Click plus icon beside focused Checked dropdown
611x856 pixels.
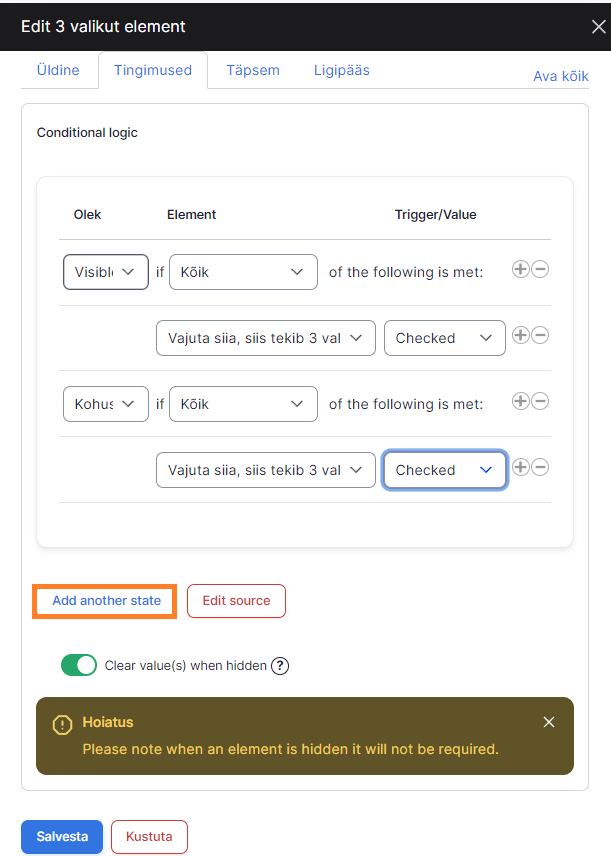coord(520,467)
